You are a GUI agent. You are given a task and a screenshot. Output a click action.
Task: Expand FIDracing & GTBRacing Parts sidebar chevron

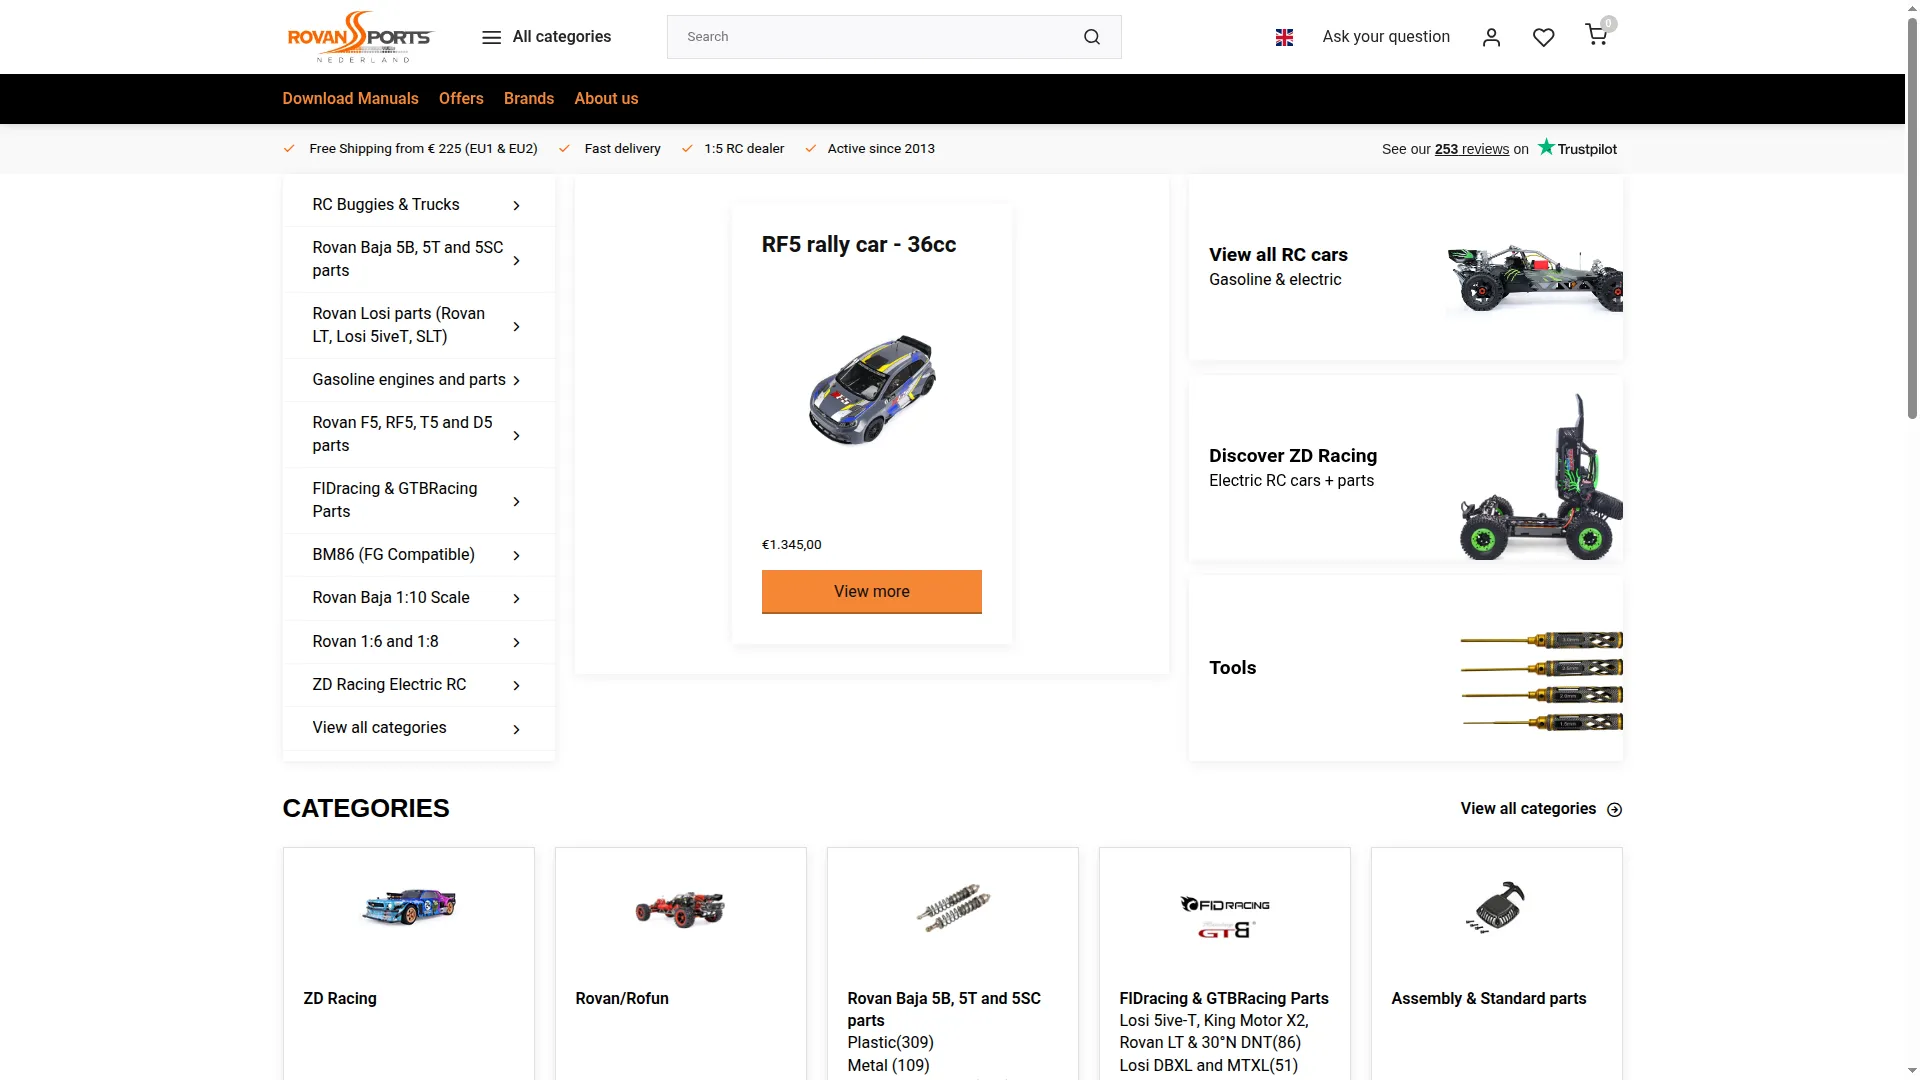(x=516, y=501)
